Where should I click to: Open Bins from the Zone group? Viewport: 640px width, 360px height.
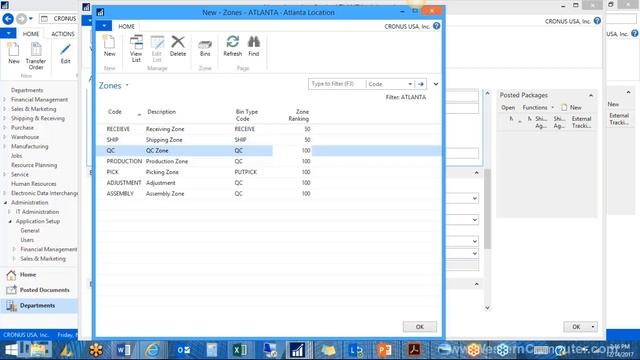pyautogui.click(x=205, y=48)
